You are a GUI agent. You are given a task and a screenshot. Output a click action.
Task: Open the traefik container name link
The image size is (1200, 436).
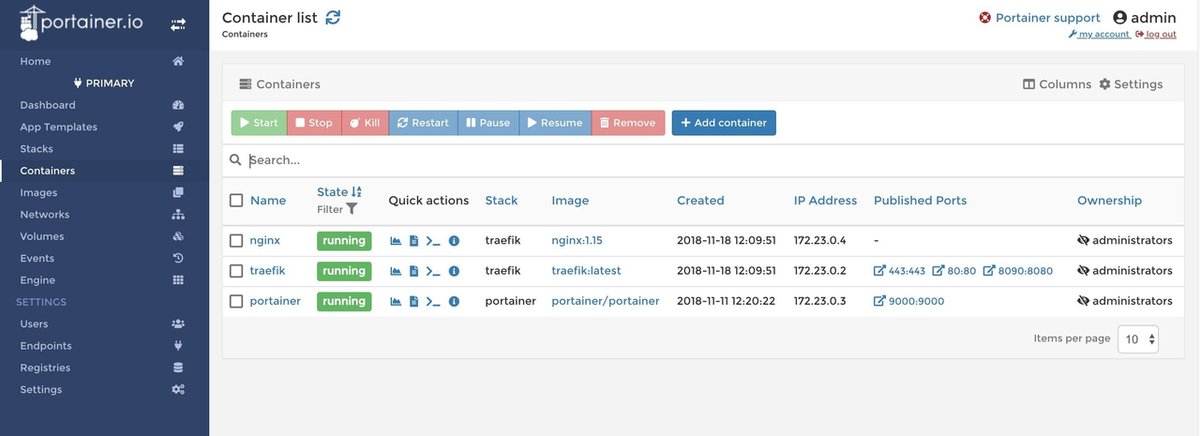click(267, 271)
